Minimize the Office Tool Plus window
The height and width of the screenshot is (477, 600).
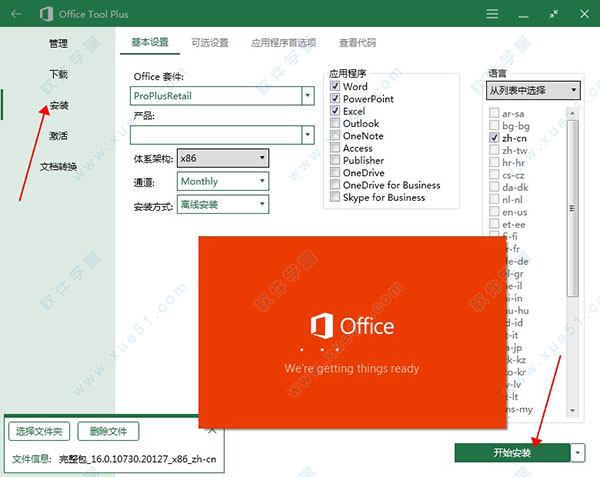tap(519, 14)
